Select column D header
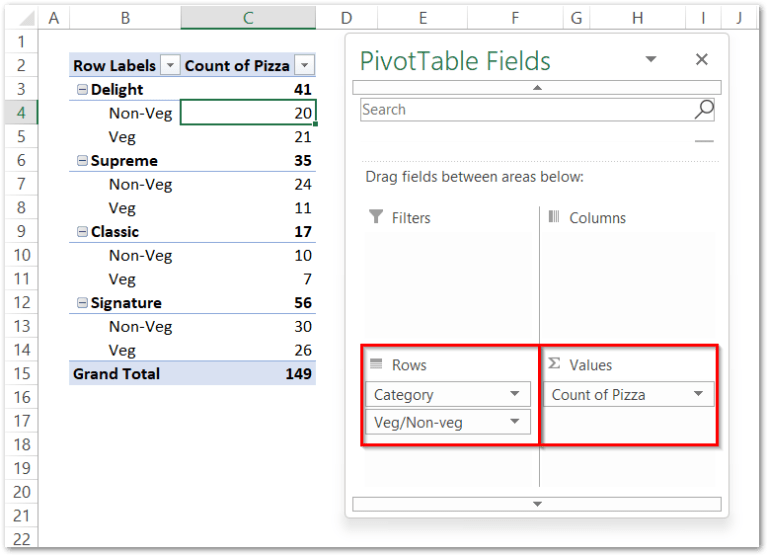 (346, 18)
